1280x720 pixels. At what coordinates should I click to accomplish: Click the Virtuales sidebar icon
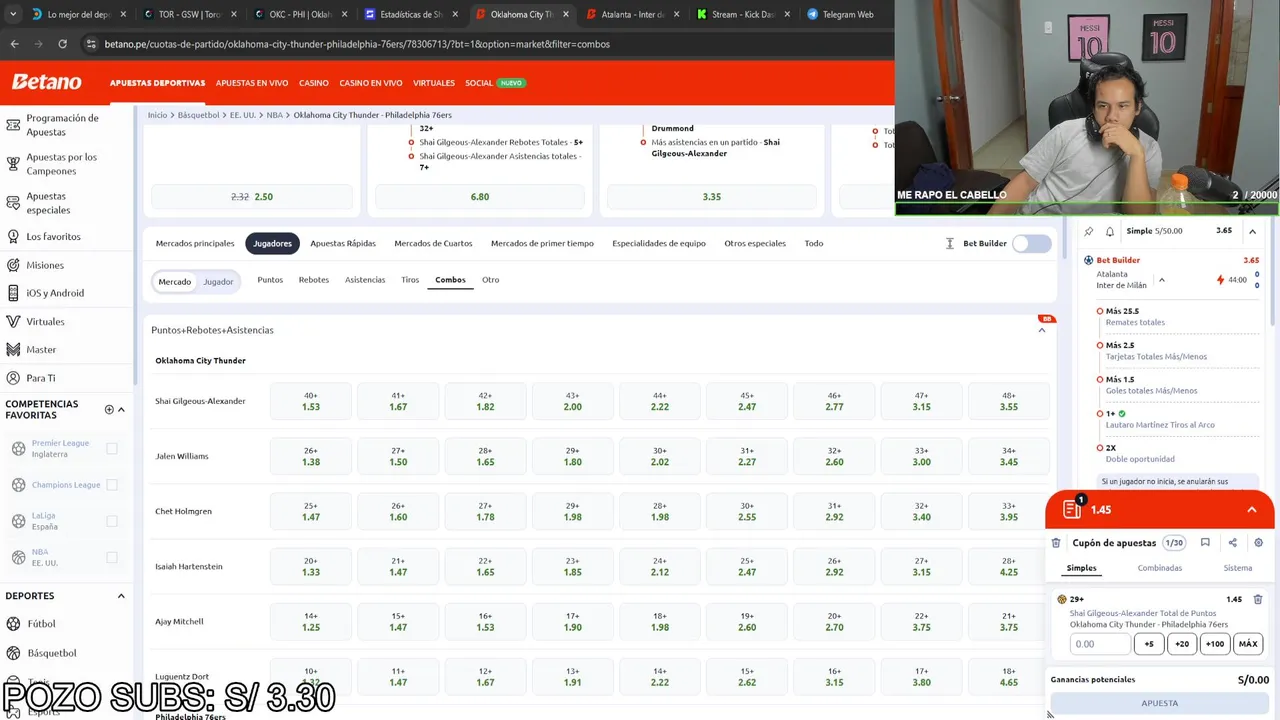pyautogui.click(x=13, y=322)
